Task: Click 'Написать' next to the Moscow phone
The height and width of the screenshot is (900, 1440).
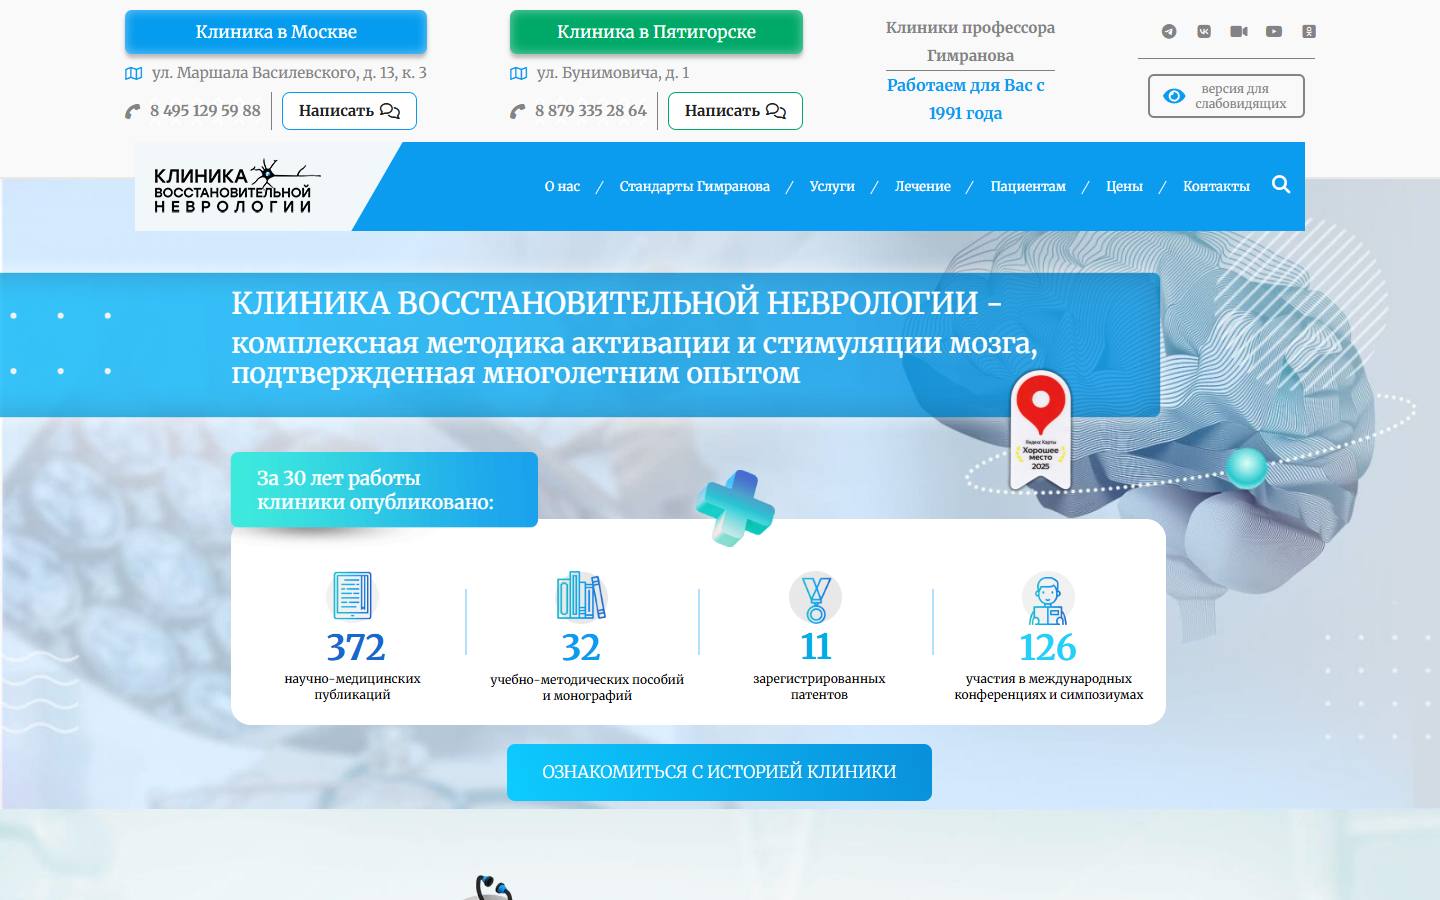Action: [349, 111]
